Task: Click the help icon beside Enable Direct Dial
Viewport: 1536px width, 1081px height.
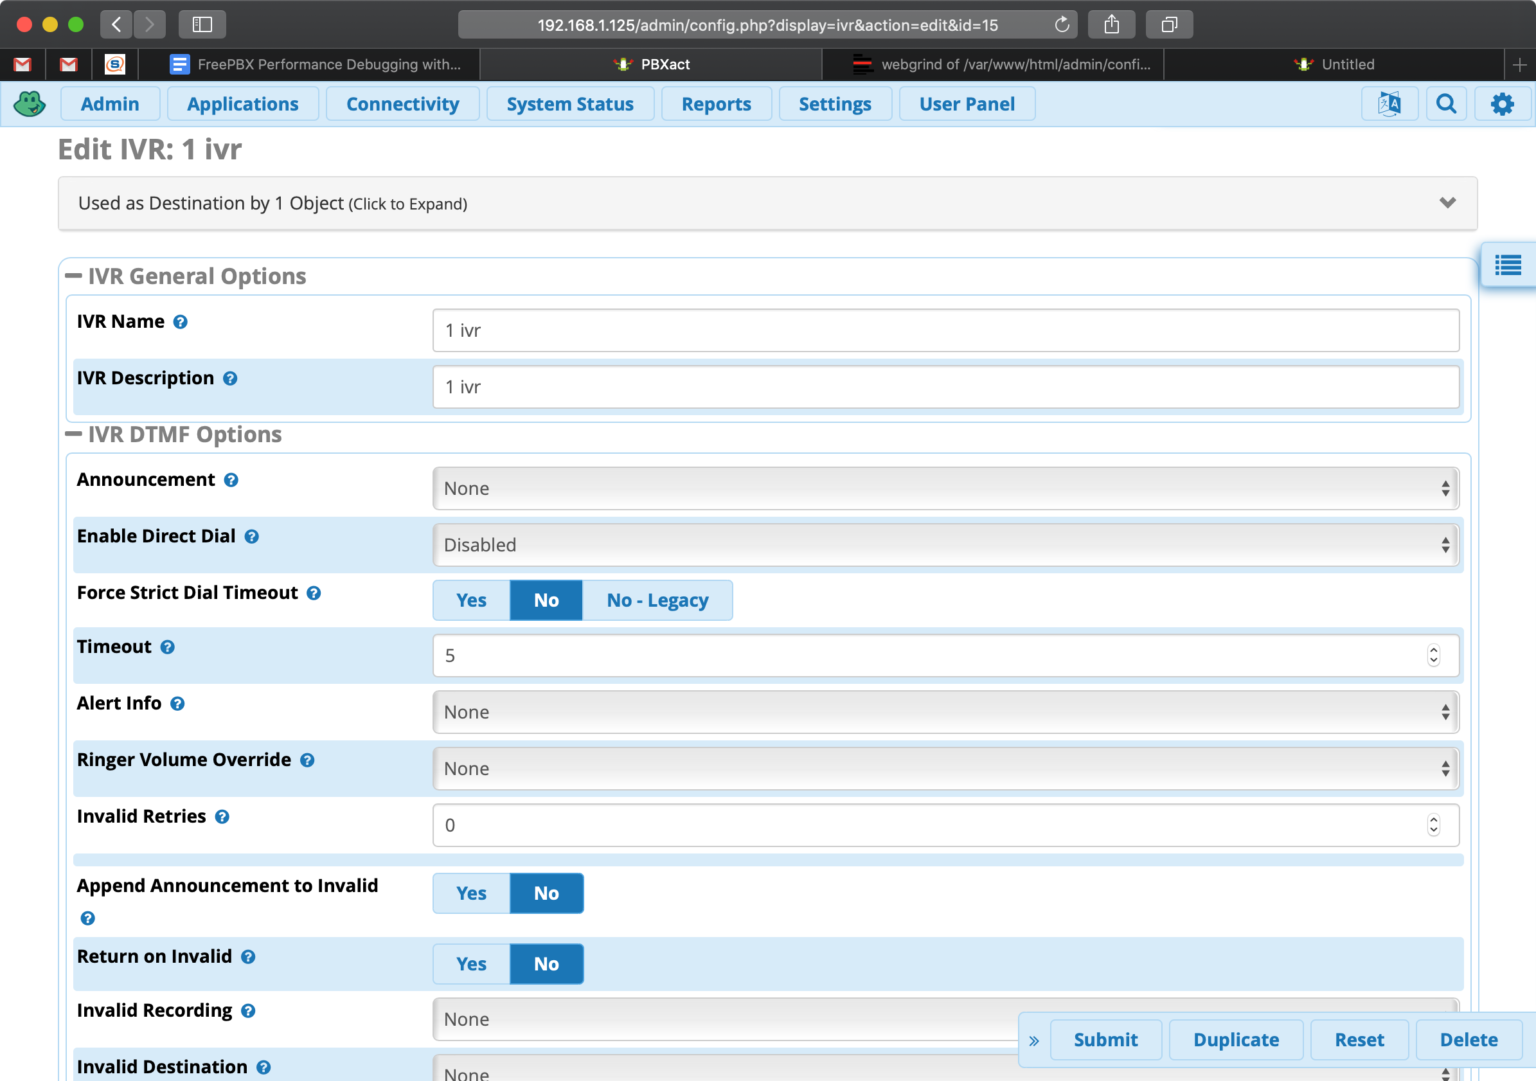Action: pyautogui.click(x=251, y=536)
